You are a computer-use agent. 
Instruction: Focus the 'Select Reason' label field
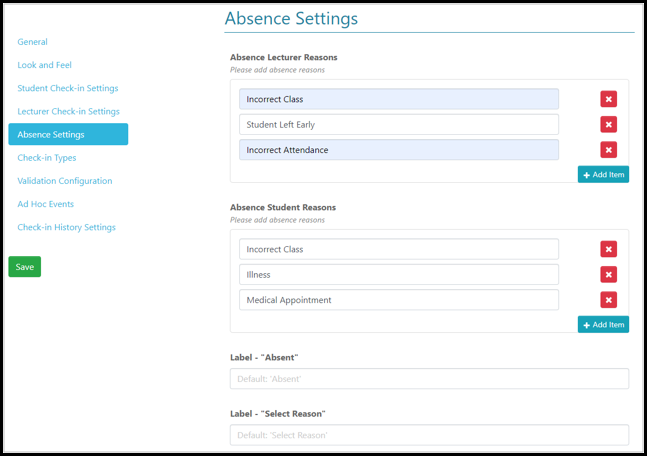(429, 435)
